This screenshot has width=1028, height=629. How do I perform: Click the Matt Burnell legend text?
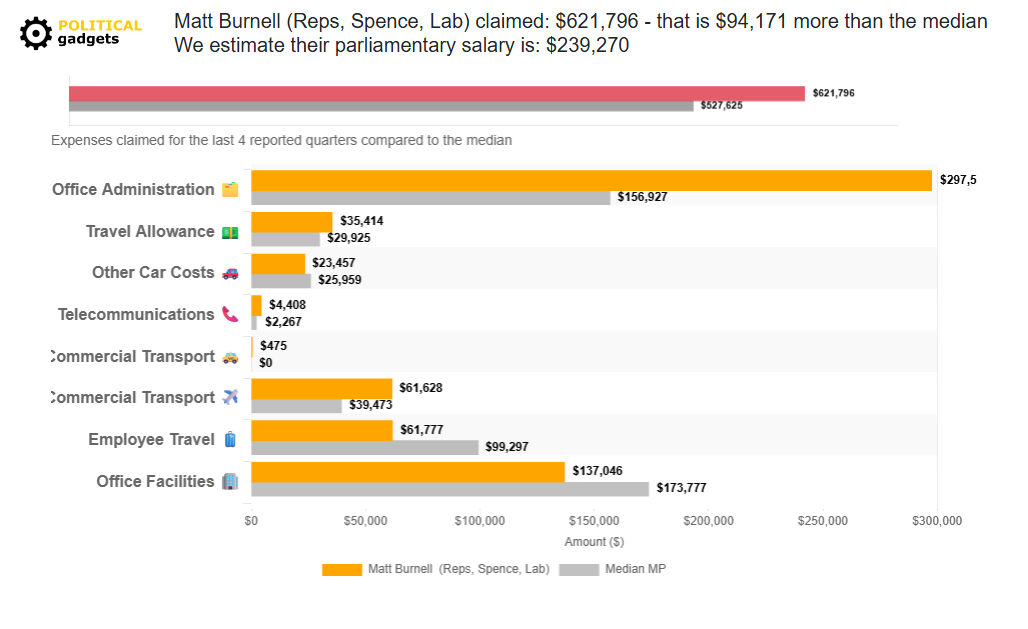pos(458,569)
